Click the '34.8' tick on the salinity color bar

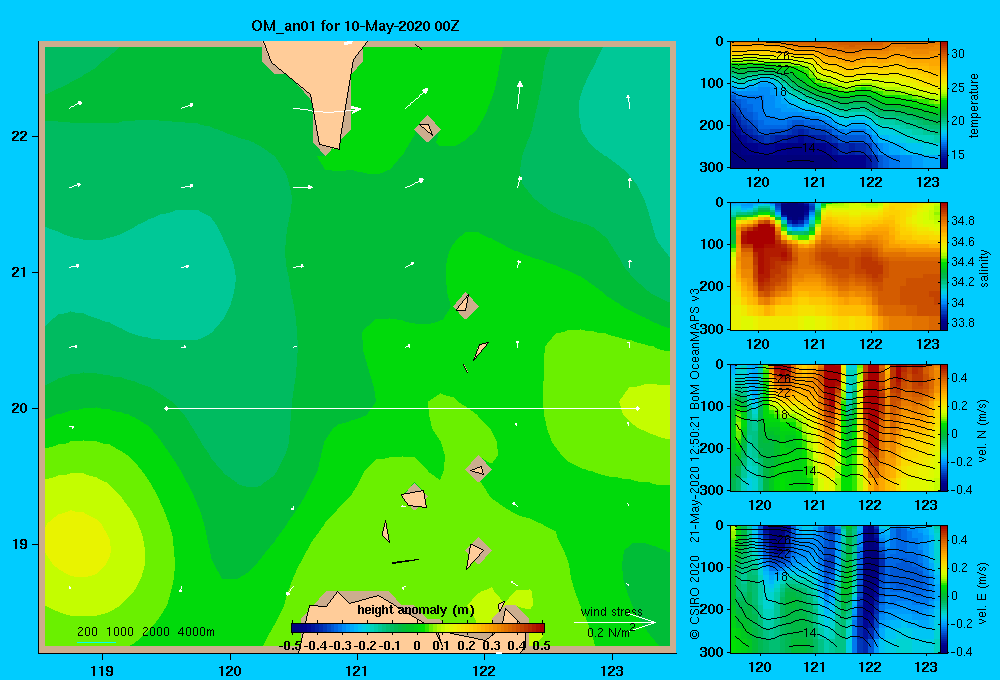click(962, 221)
